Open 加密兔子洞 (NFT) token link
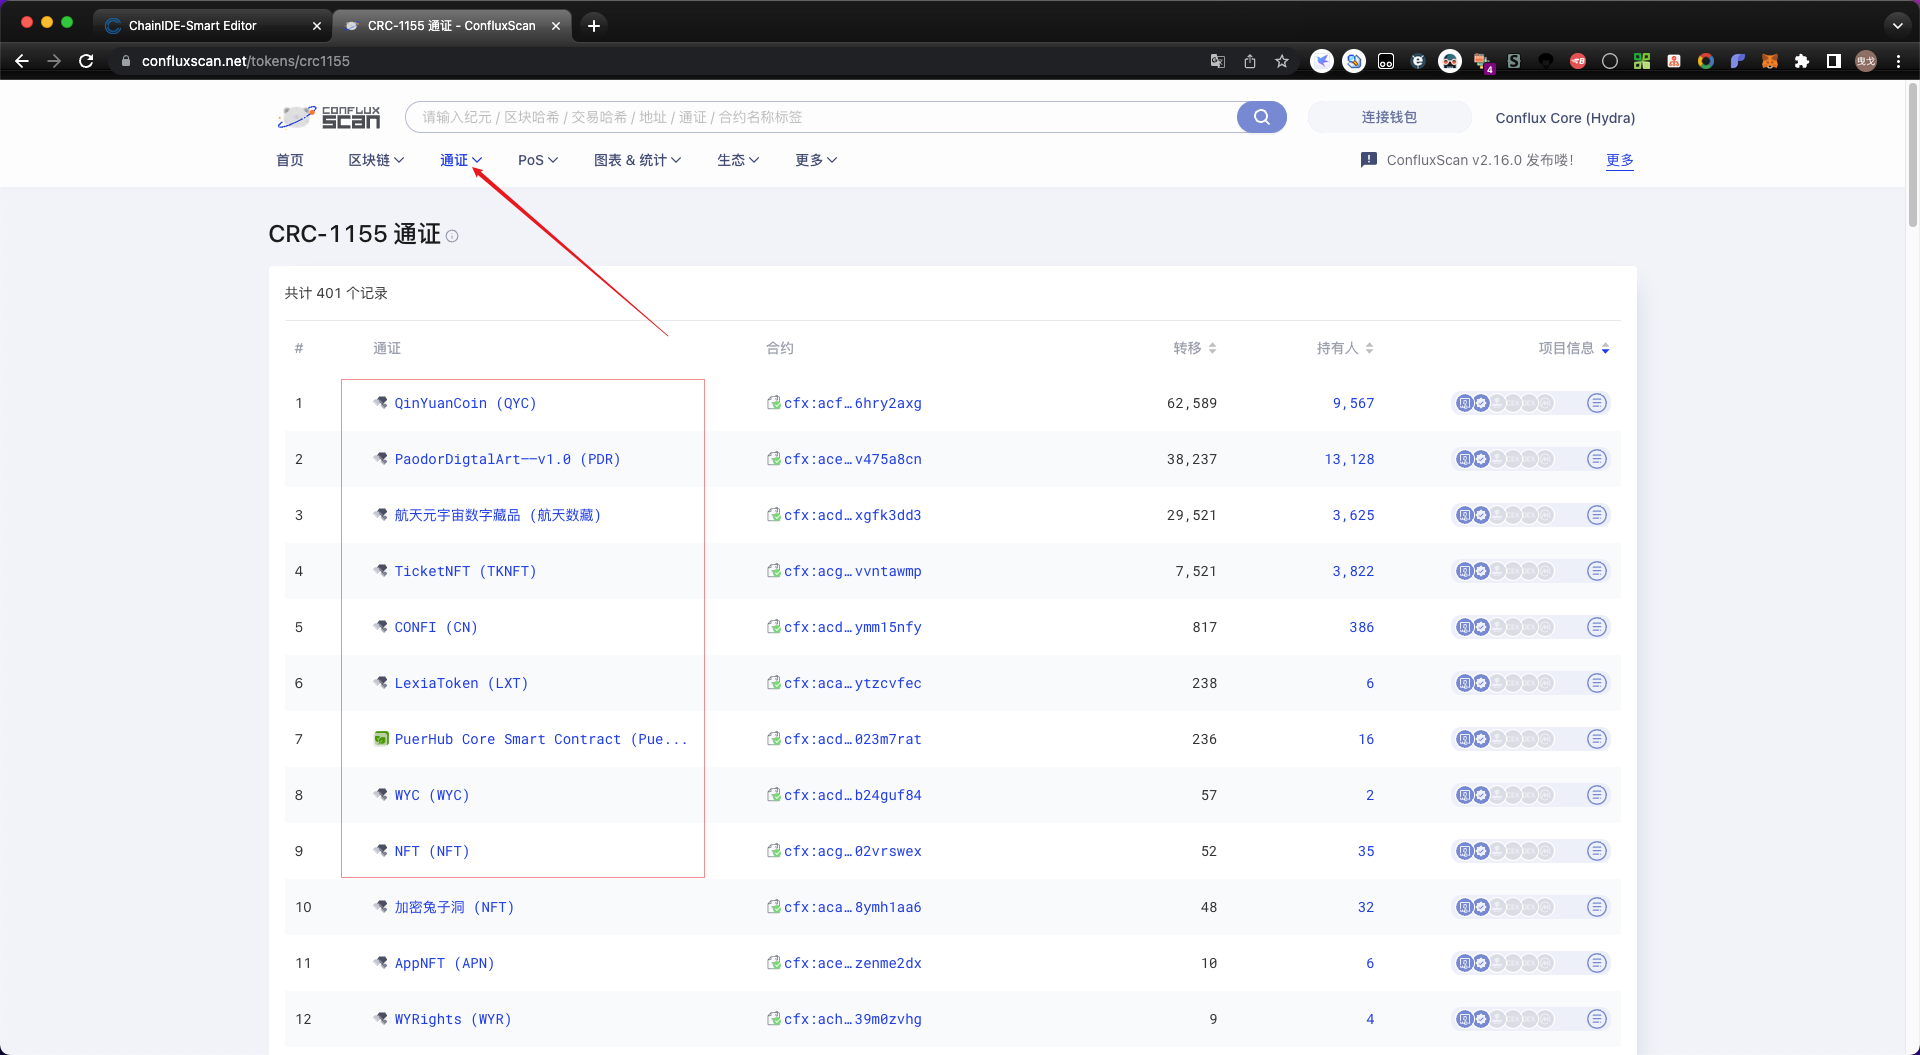The image size is (1920, 1055). pyautogui.click(x=454, y=907)
